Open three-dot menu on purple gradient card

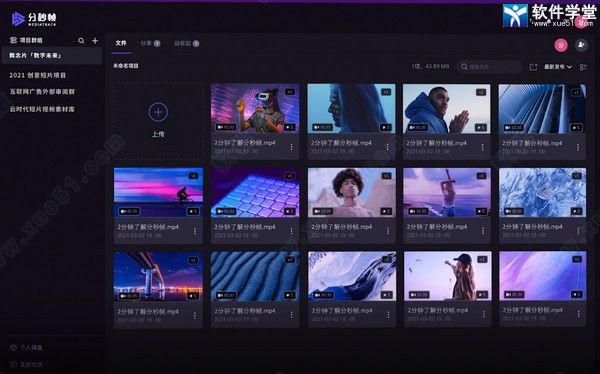coord(579,314)
